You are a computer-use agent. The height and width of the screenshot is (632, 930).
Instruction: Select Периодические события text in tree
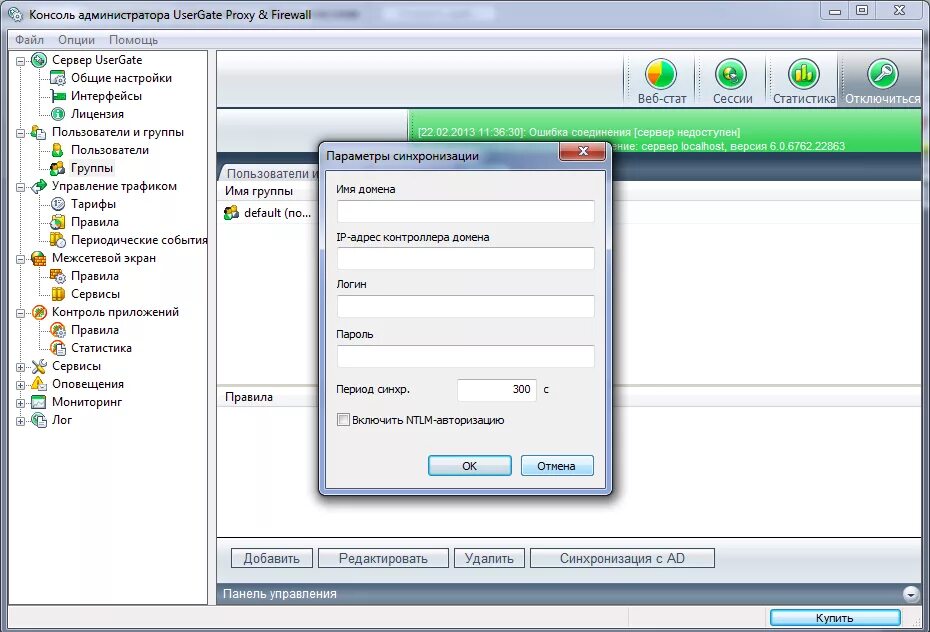(139, 240)
